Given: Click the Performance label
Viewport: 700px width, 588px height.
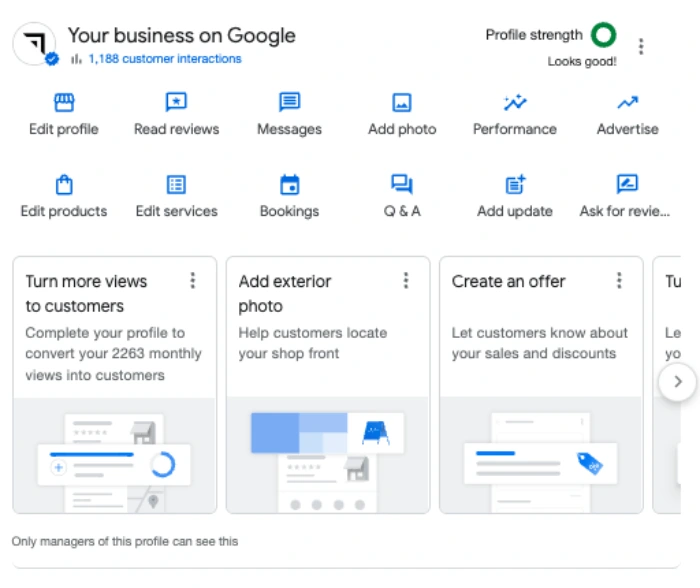Looking at the screenshot, I should (515, 129).
